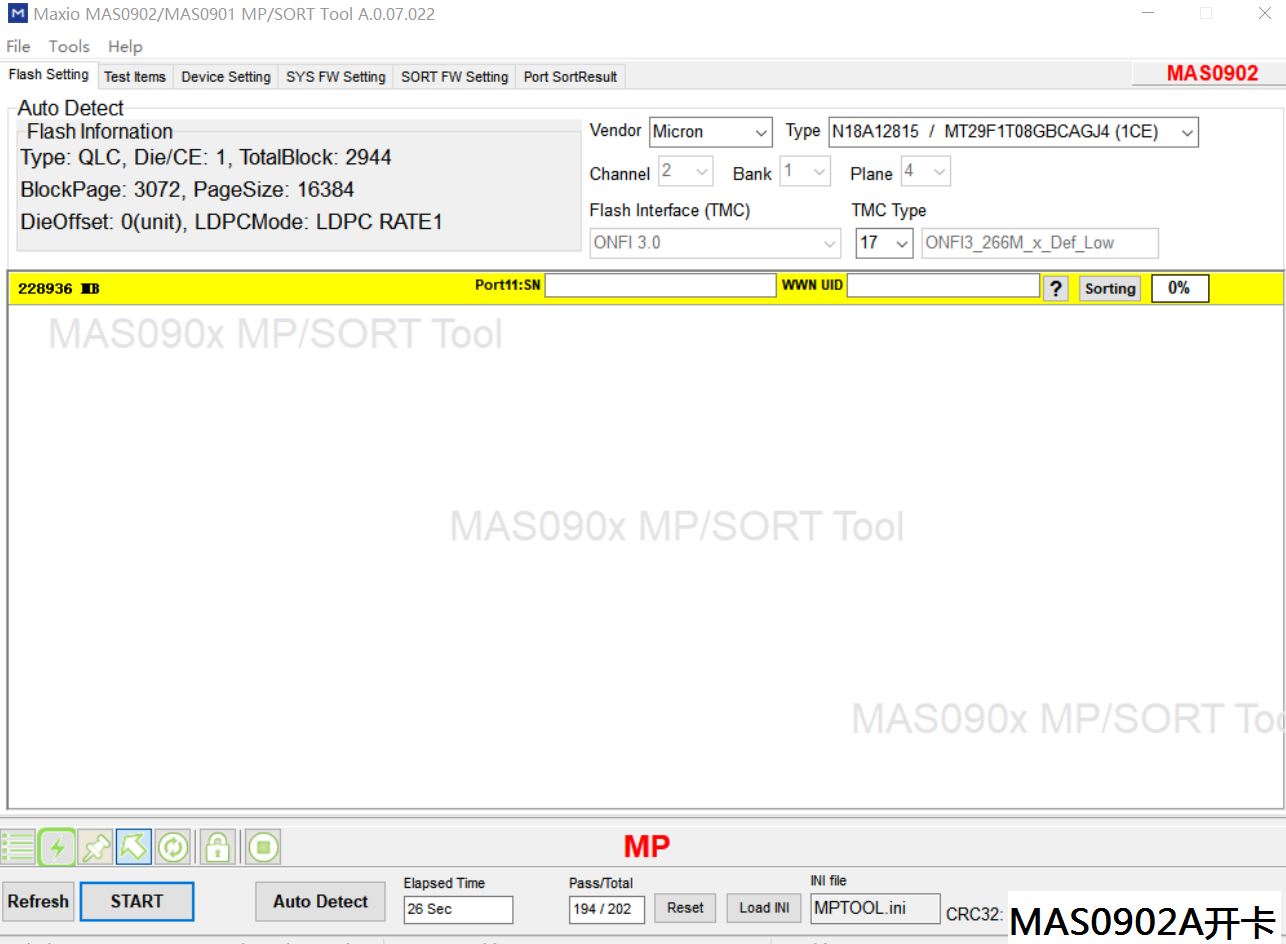Screen dimensions: 1286x944
Task: Open the Vendor dropdown showing Micron
Action: 711,132
